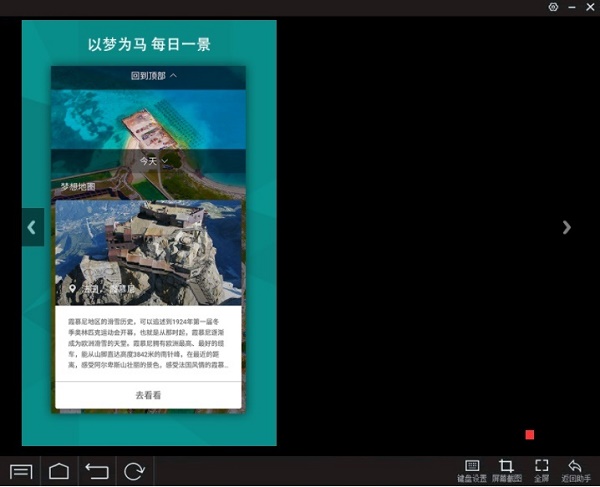600x487 pixels.
Task: Return to assistant (返回助手)
Action: (x=575, y=470)
